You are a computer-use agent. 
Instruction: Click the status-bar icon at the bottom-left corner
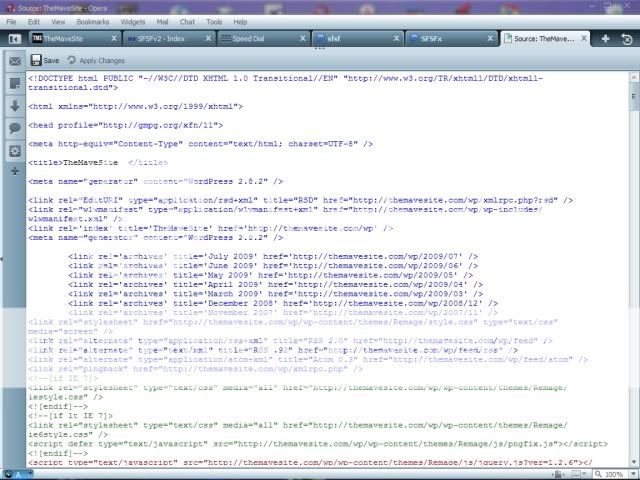pyautogui.click(x=7, y=474)
